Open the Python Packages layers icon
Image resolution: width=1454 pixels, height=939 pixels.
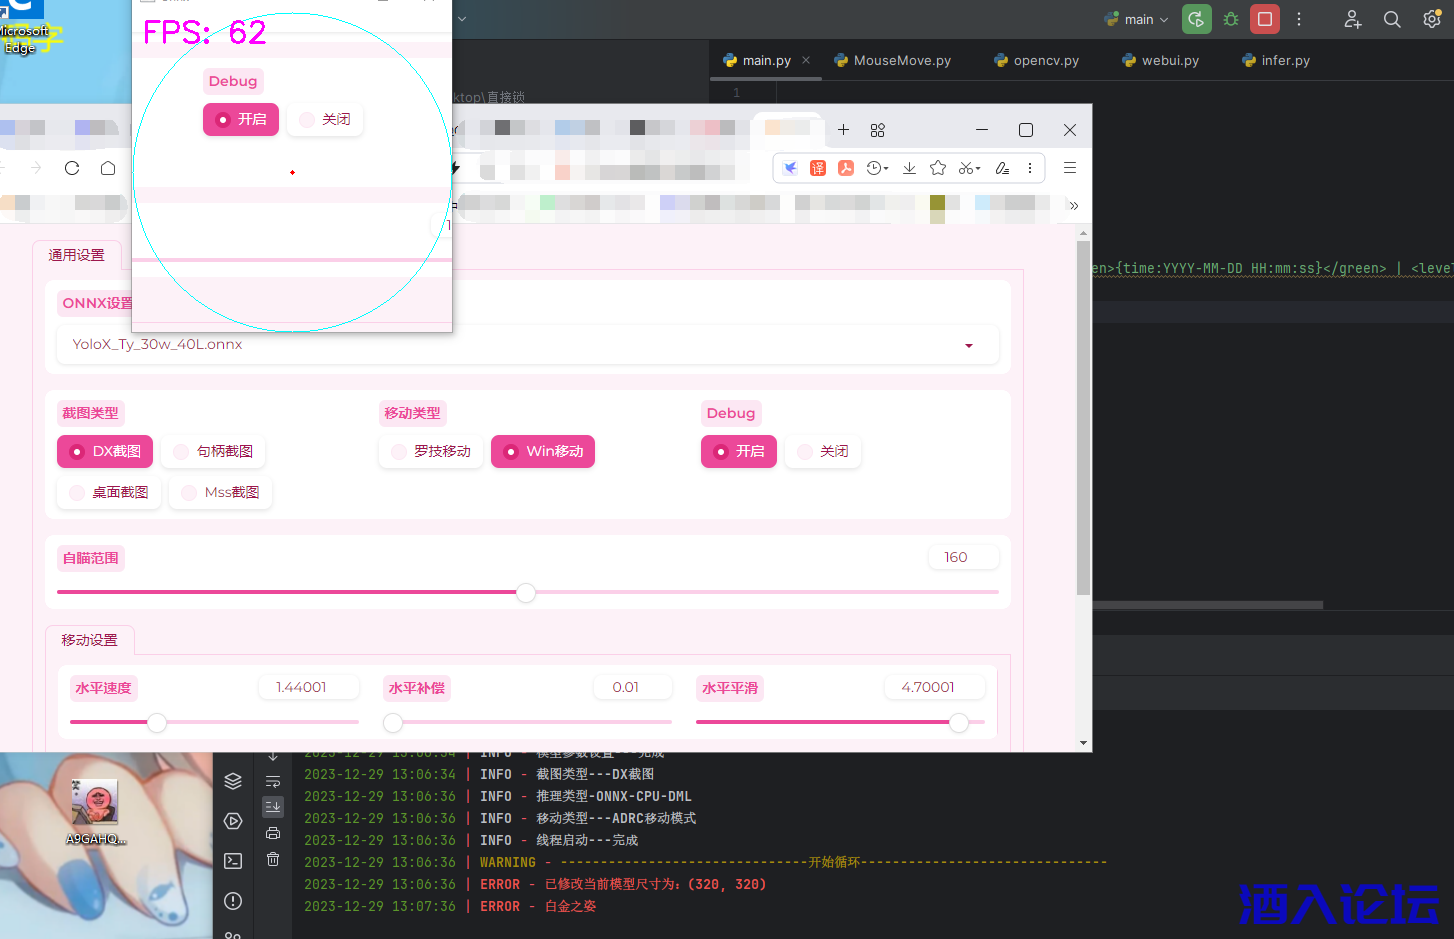click(x=233, y=781)
